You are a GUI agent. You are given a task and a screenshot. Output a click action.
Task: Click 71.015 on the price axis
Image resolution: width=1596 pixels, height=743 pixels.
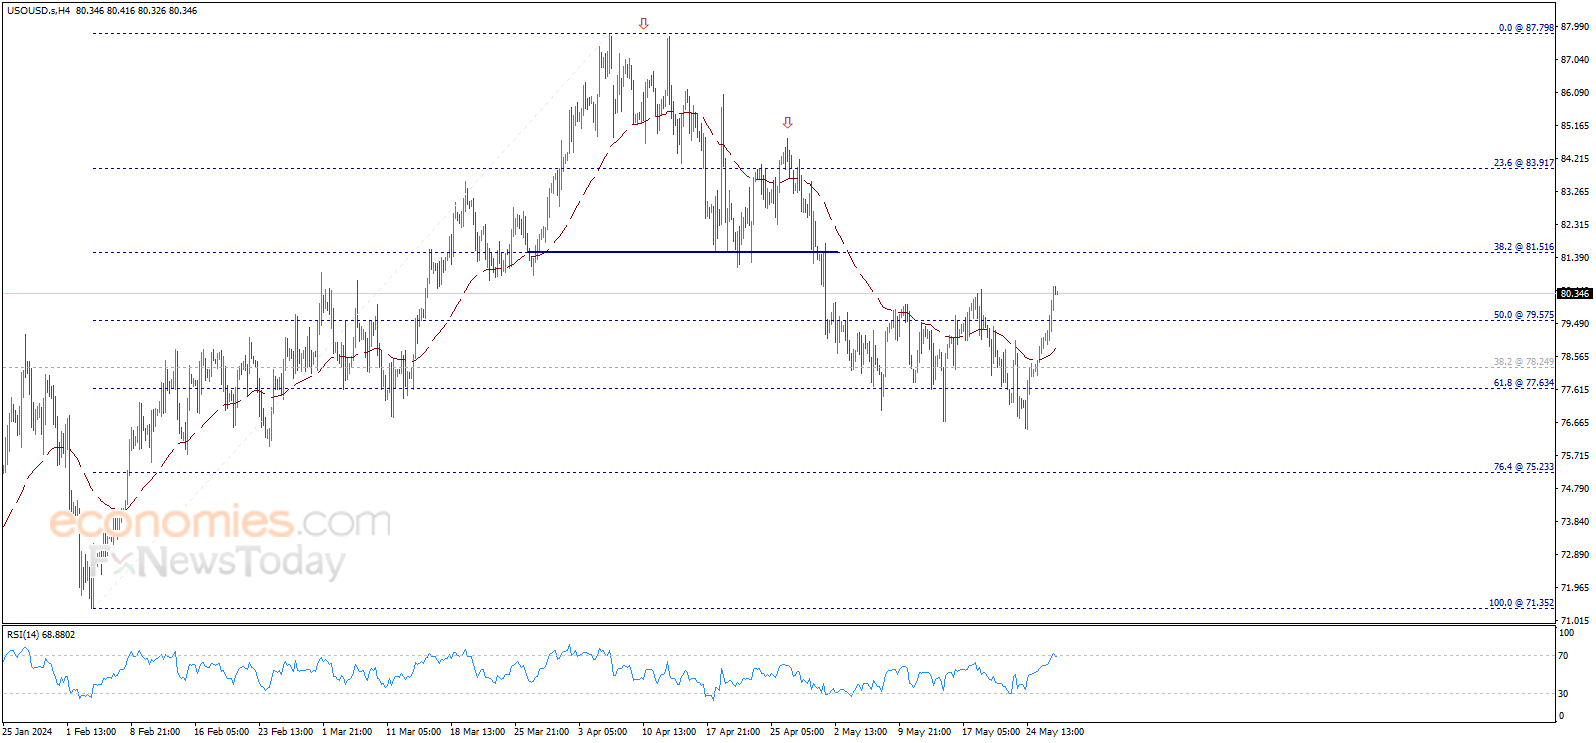pos(1574,621)
